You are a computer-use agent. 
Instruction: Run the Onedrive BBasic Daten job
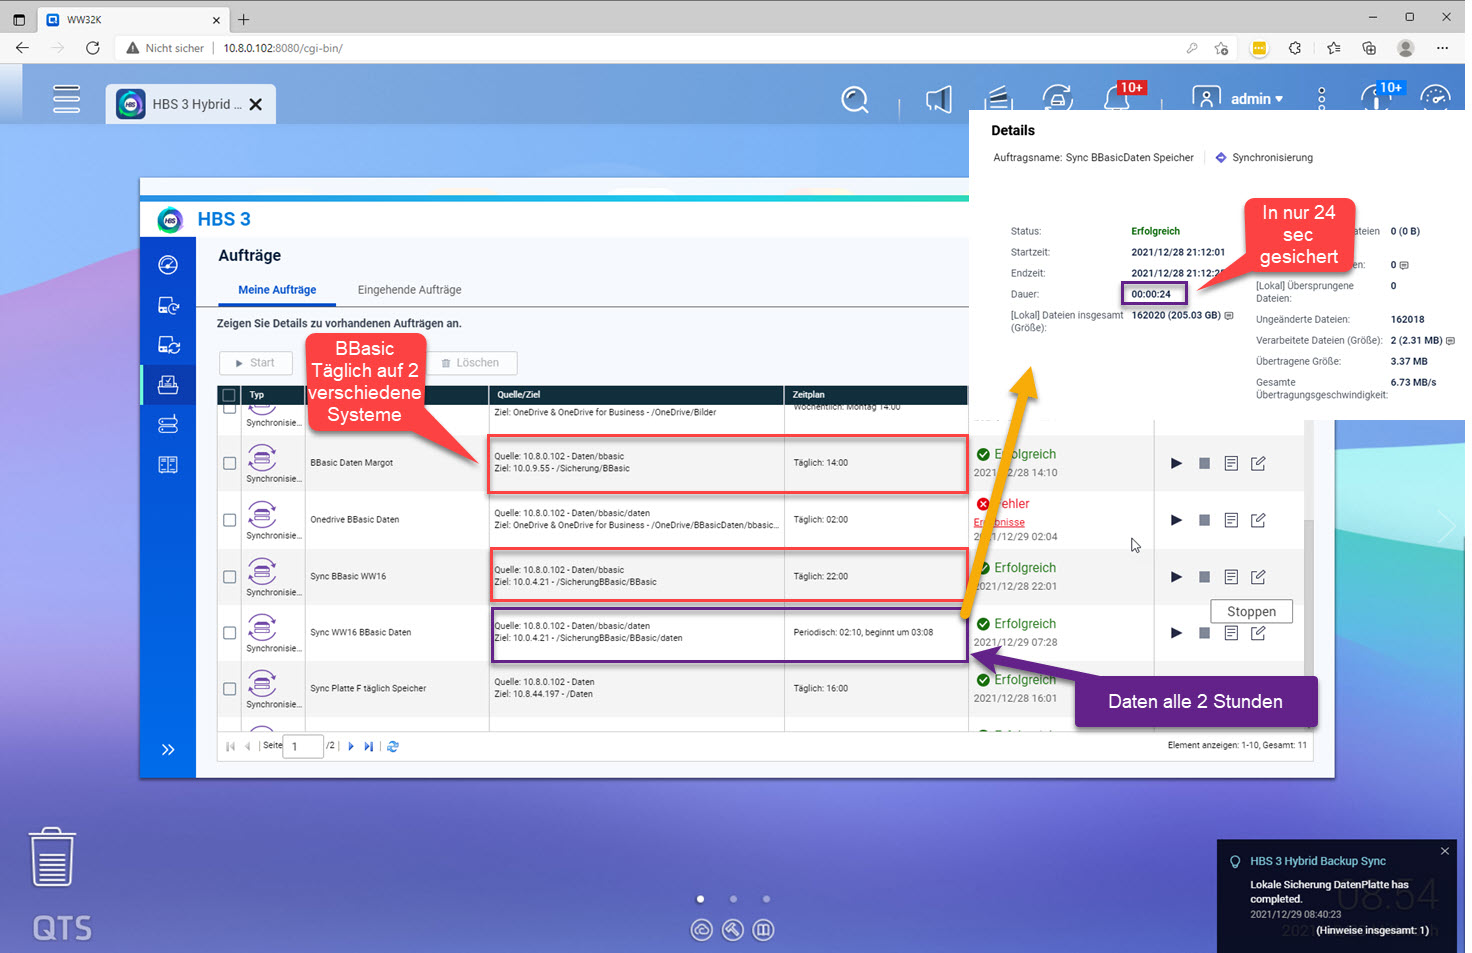click(1176, 520)
